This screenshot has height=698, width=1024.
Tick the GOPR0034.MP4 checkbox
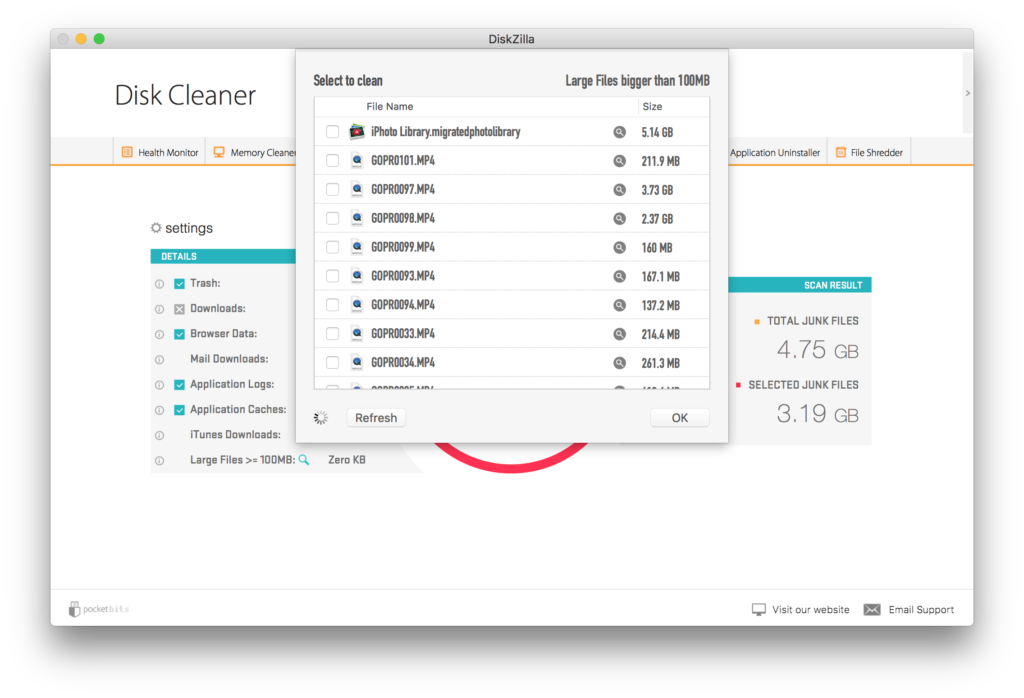click(332, 362)
